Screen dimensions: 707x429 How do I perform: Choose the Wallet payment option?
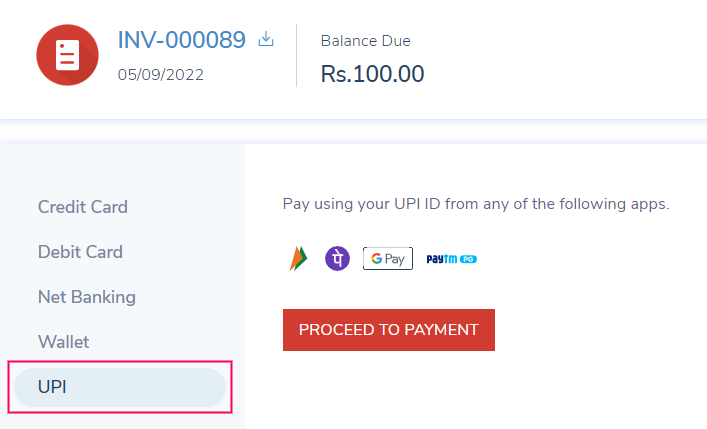pyautogui.click(x=64, y=342)
